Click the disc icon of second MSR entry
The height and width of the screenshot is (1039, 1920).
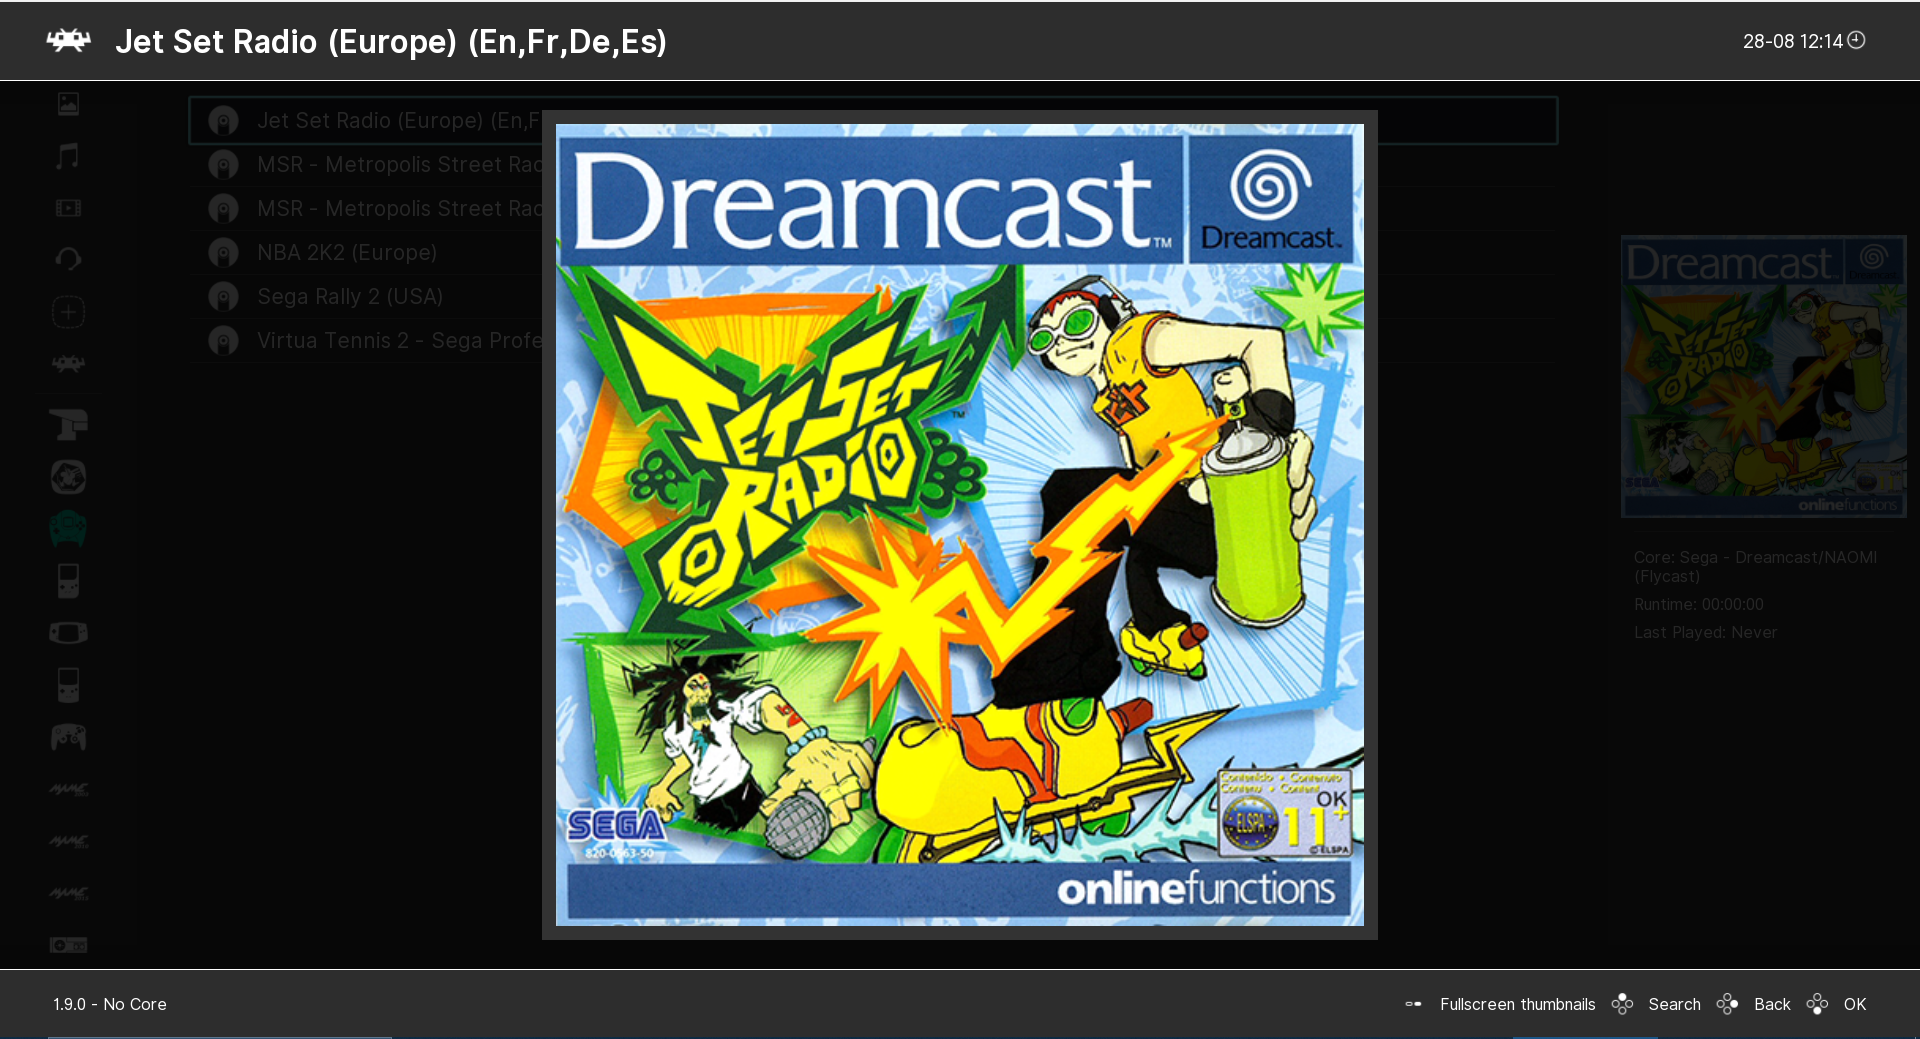(223, 209)
